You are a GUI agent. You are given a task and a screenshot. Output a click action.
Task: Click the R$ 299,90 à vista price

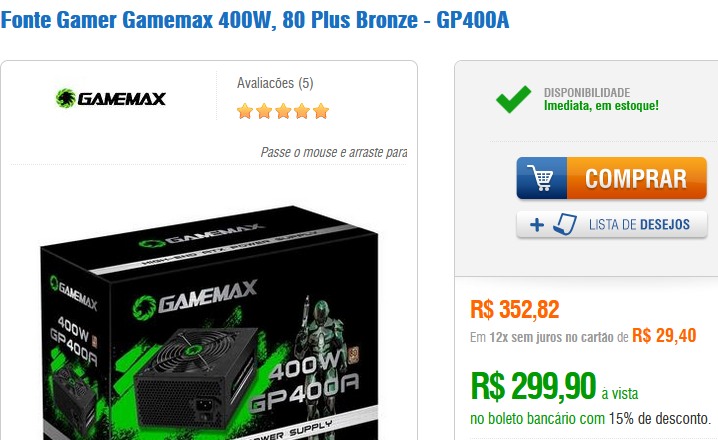point(554,387)
